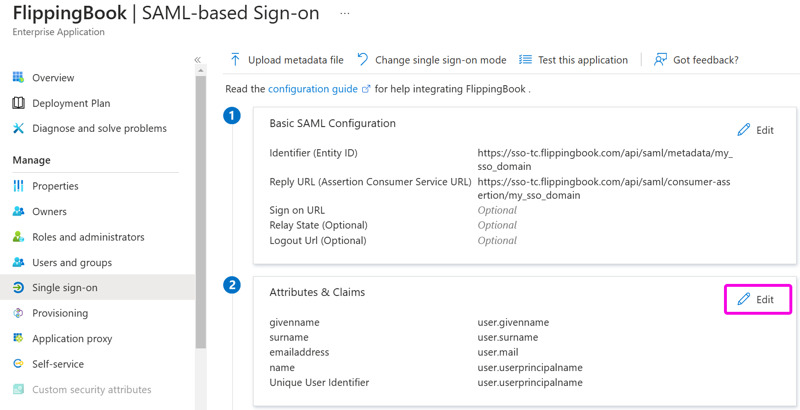Image resolution: width=800 pixels, height=410 pixels.
Task: Click scrollbar up arrow in sidebar
Action: pyautogui.click(x=201, y=70)
